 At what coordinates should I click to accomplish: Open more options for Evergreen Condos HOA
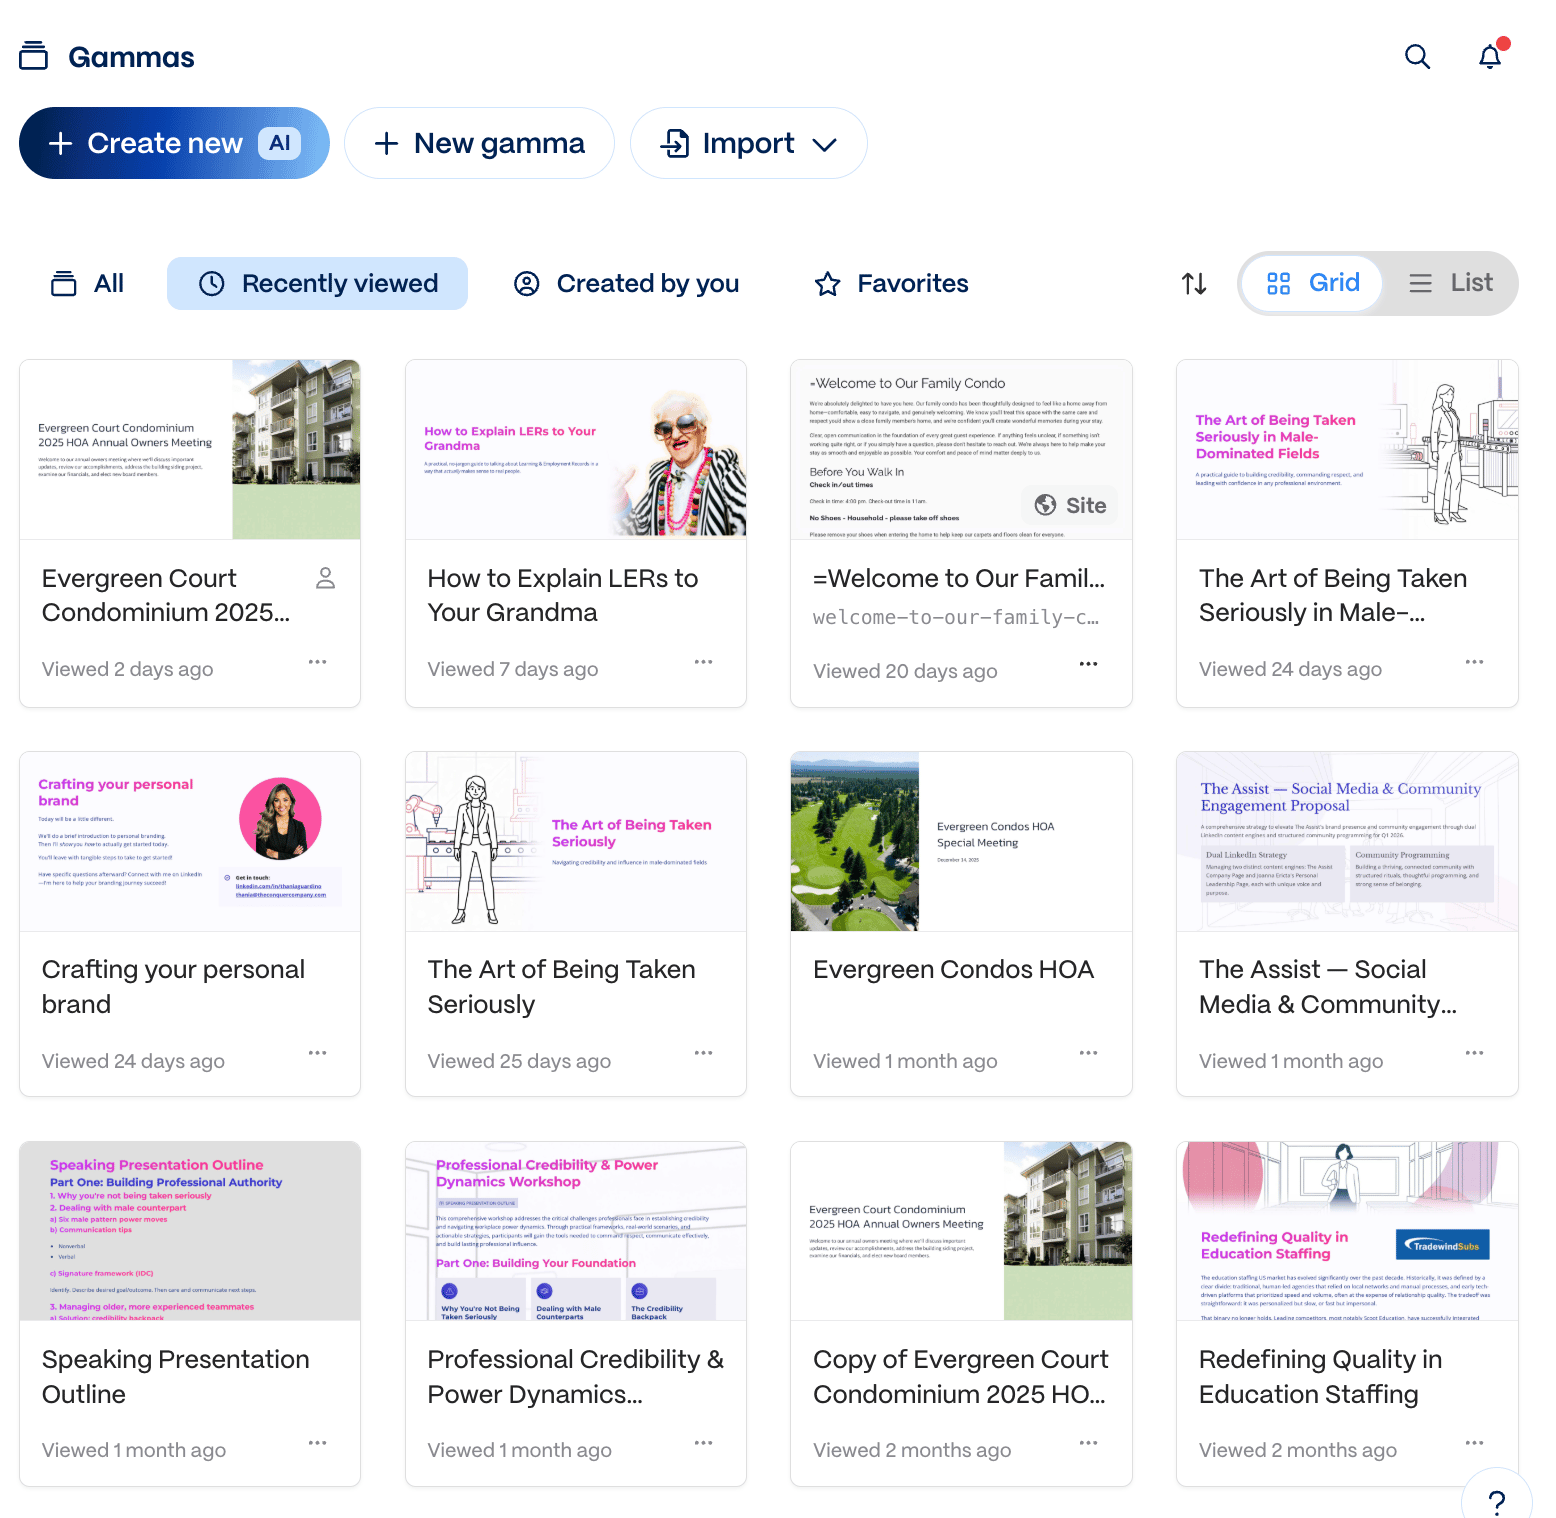[x=1089, y=1053]
